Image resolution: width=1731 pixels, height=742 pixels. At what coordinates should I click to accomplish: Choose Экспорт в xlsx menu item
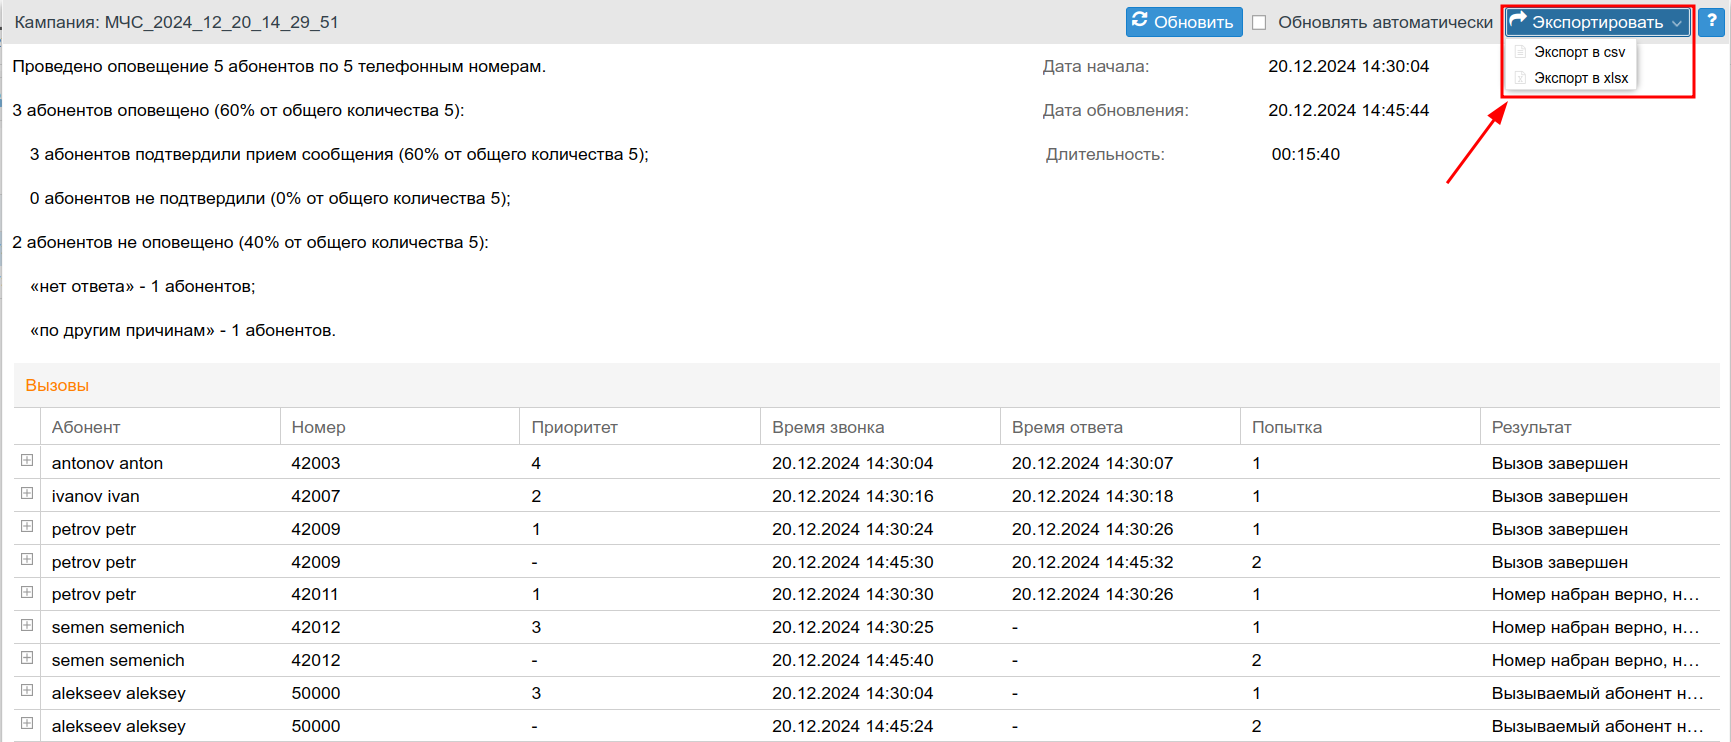1580,78
